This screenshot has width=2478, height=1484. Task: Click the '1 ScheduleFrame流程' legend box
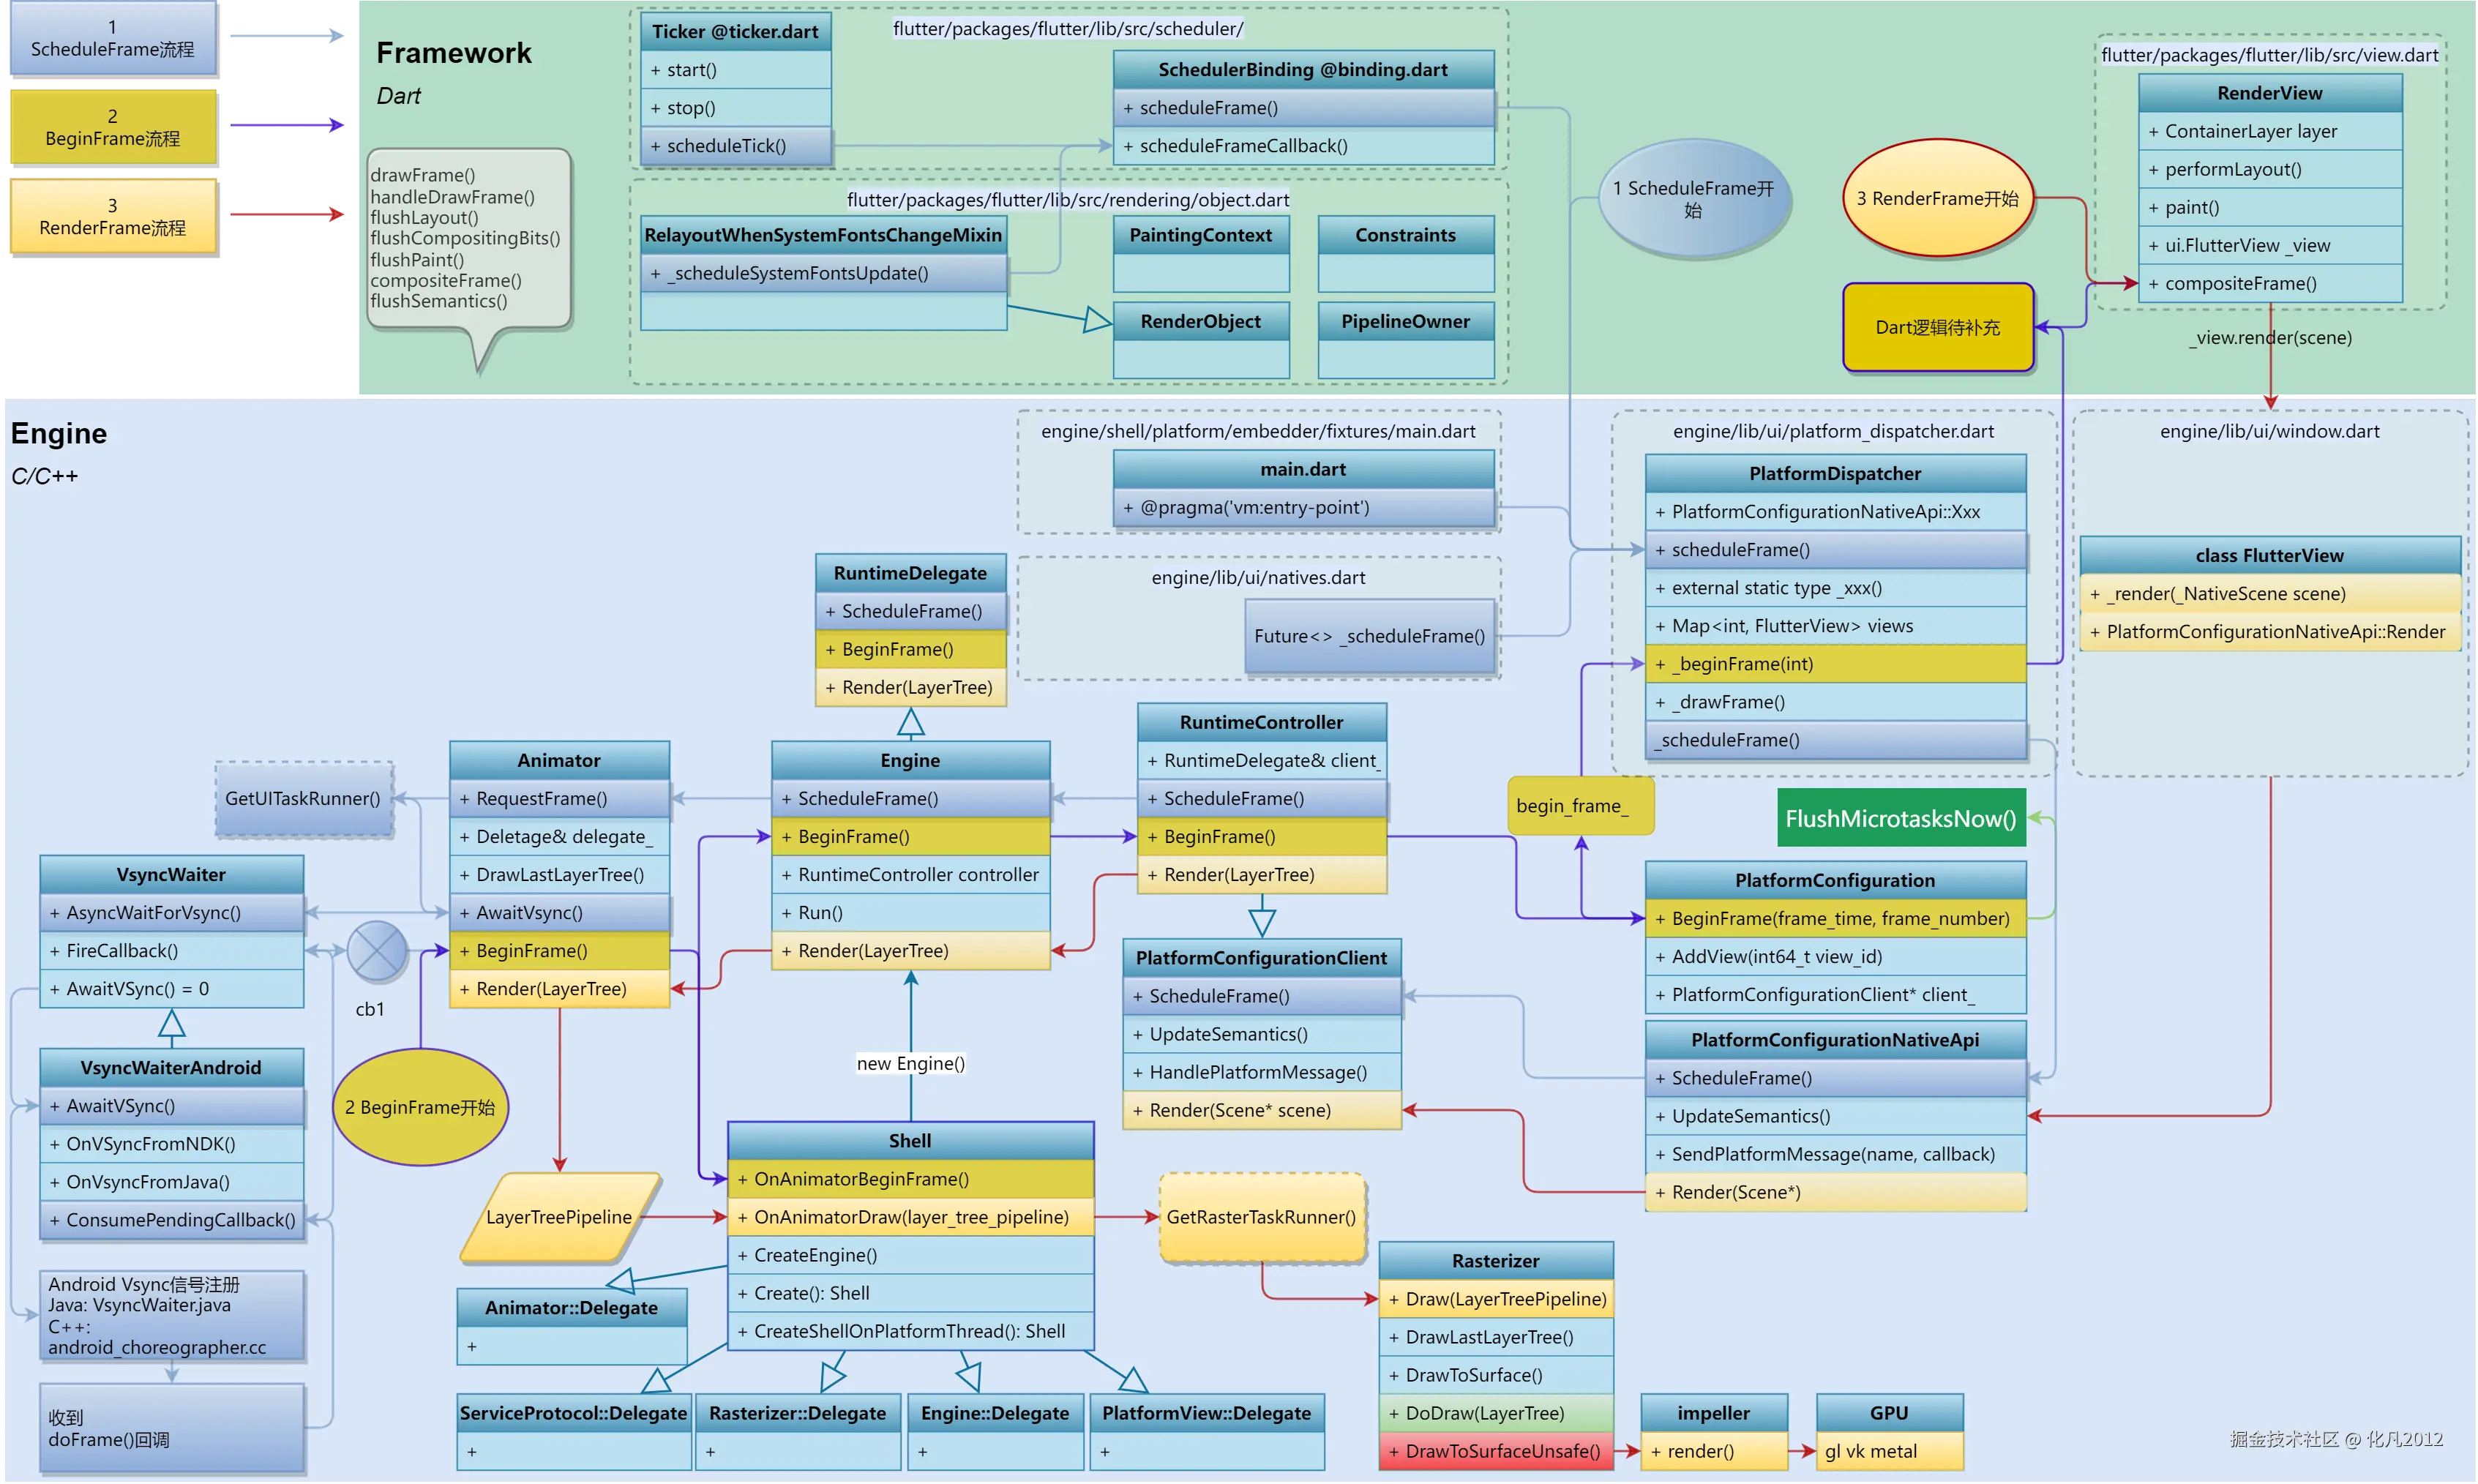click(x=112, y=38)
